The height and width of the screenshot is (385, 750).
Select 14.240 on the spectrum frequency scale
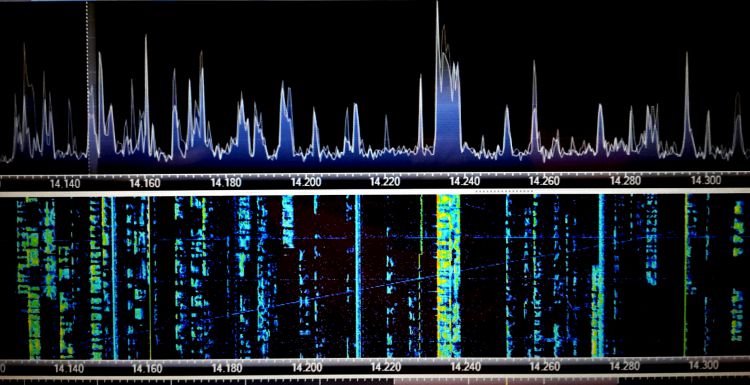tap(464, 182)
